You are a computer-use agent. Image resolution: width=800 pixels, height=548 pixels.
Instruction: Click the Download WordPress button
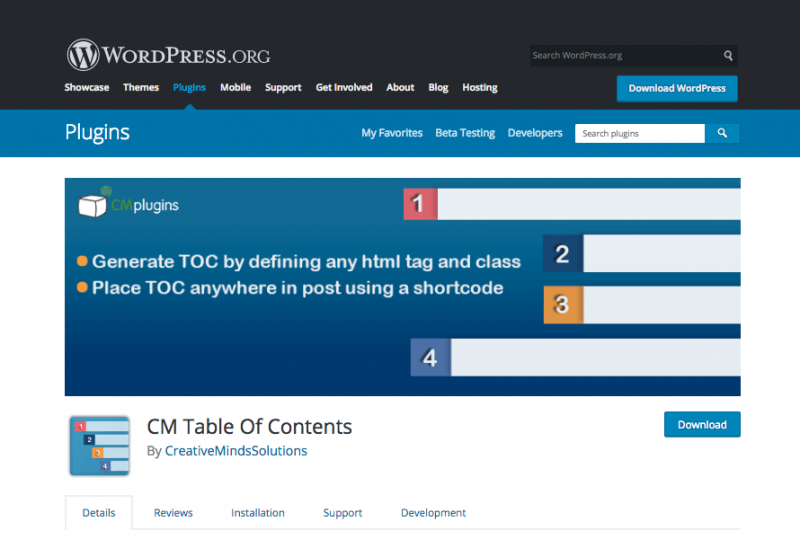(x=677, y=88)
